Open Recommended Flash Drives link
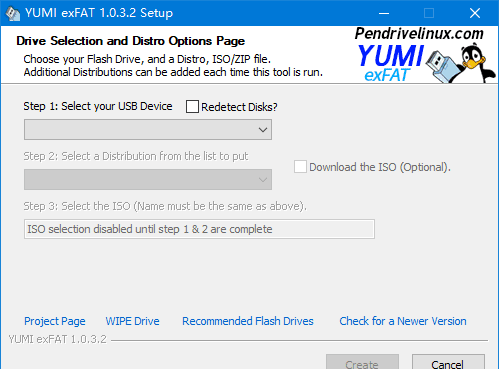 coord(248,321)
